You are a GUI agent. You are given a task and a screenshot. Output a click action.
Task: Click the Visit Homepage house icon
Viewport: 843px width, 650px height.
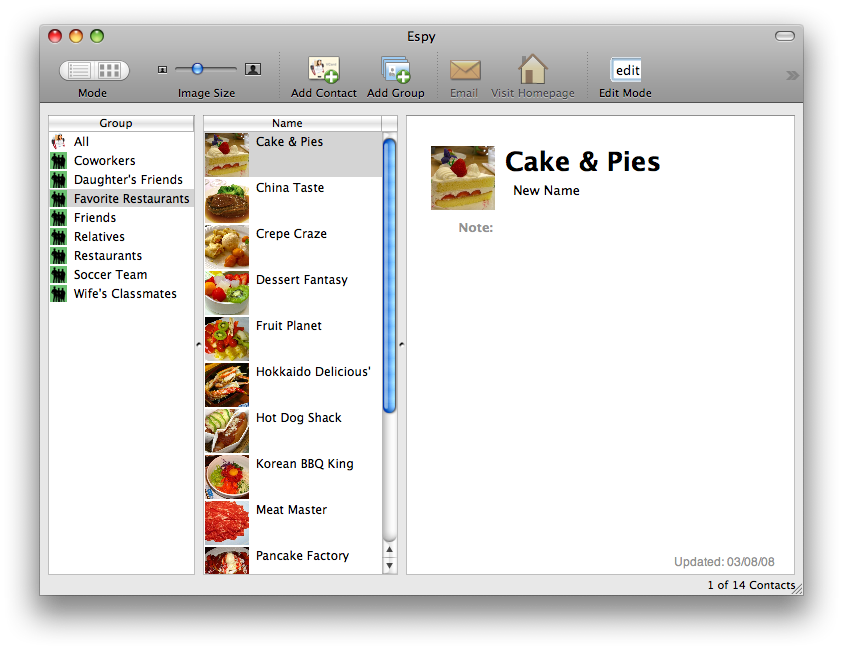point(532,69)
